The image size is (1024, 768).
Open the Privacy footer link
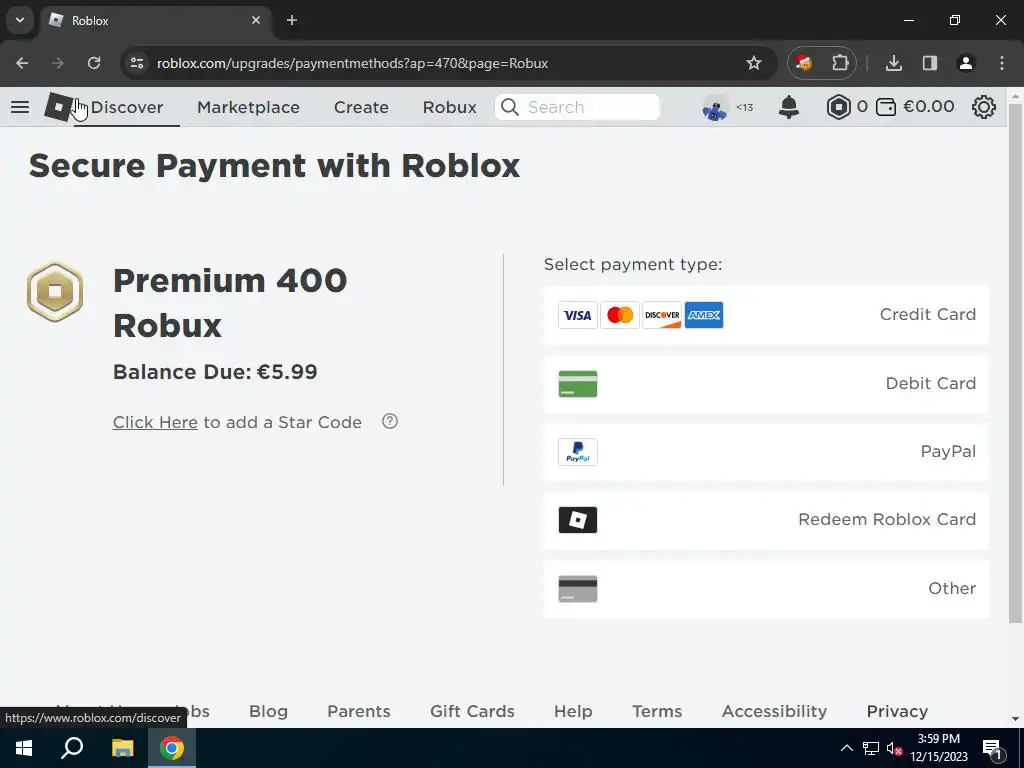(897, 711)
